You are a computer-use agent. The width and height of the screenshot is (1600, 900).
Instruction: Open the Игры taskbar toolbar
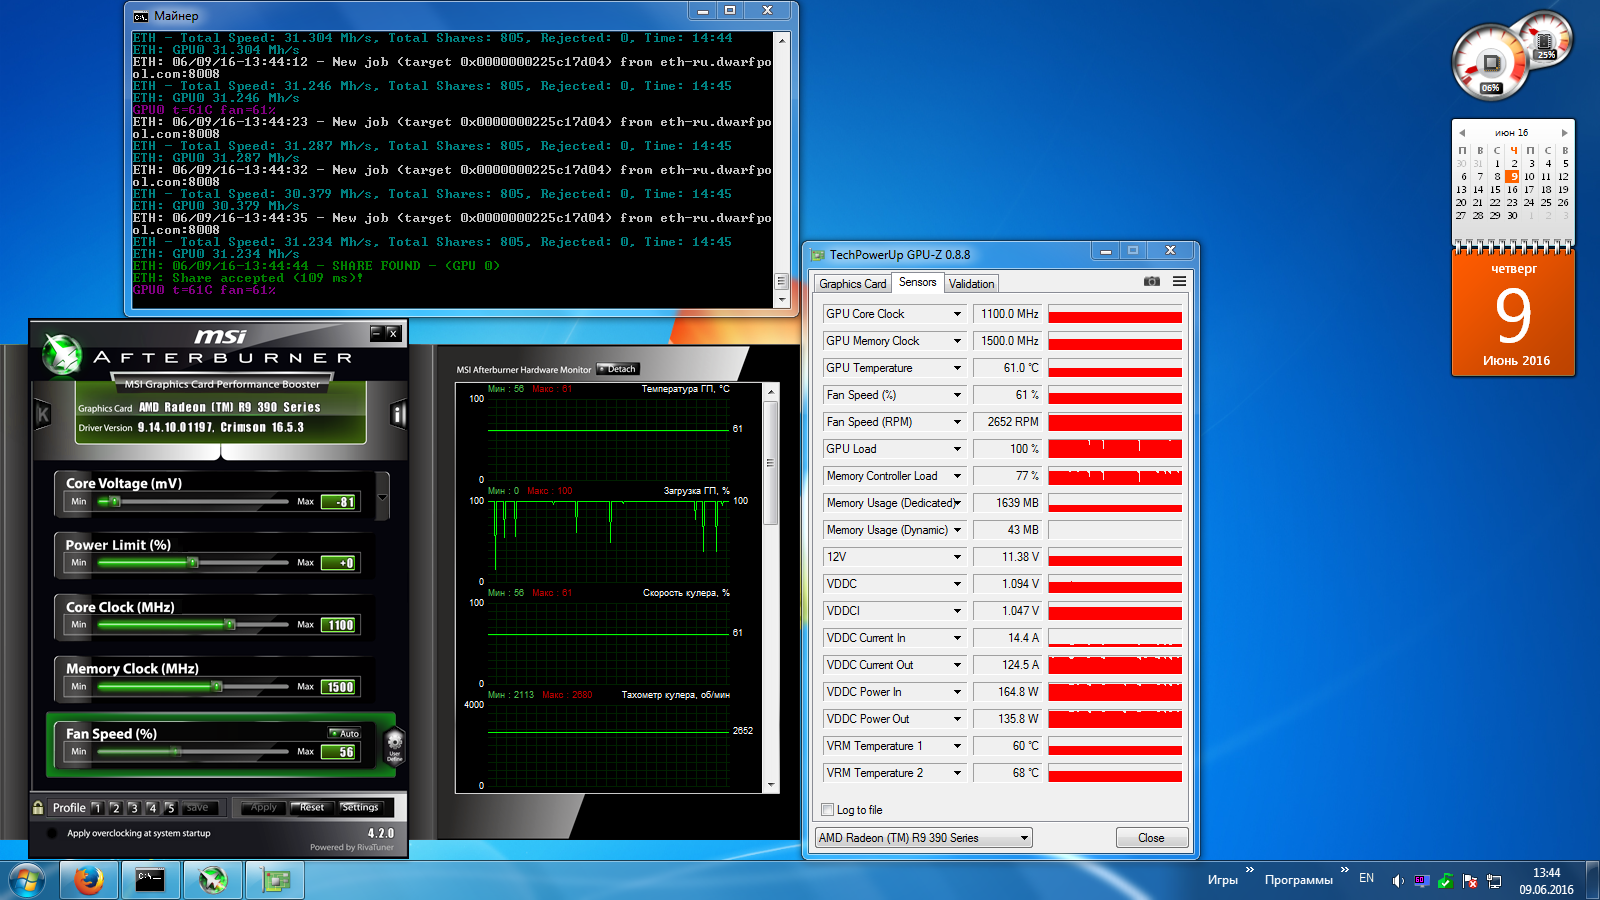[x=1222, y=880]
